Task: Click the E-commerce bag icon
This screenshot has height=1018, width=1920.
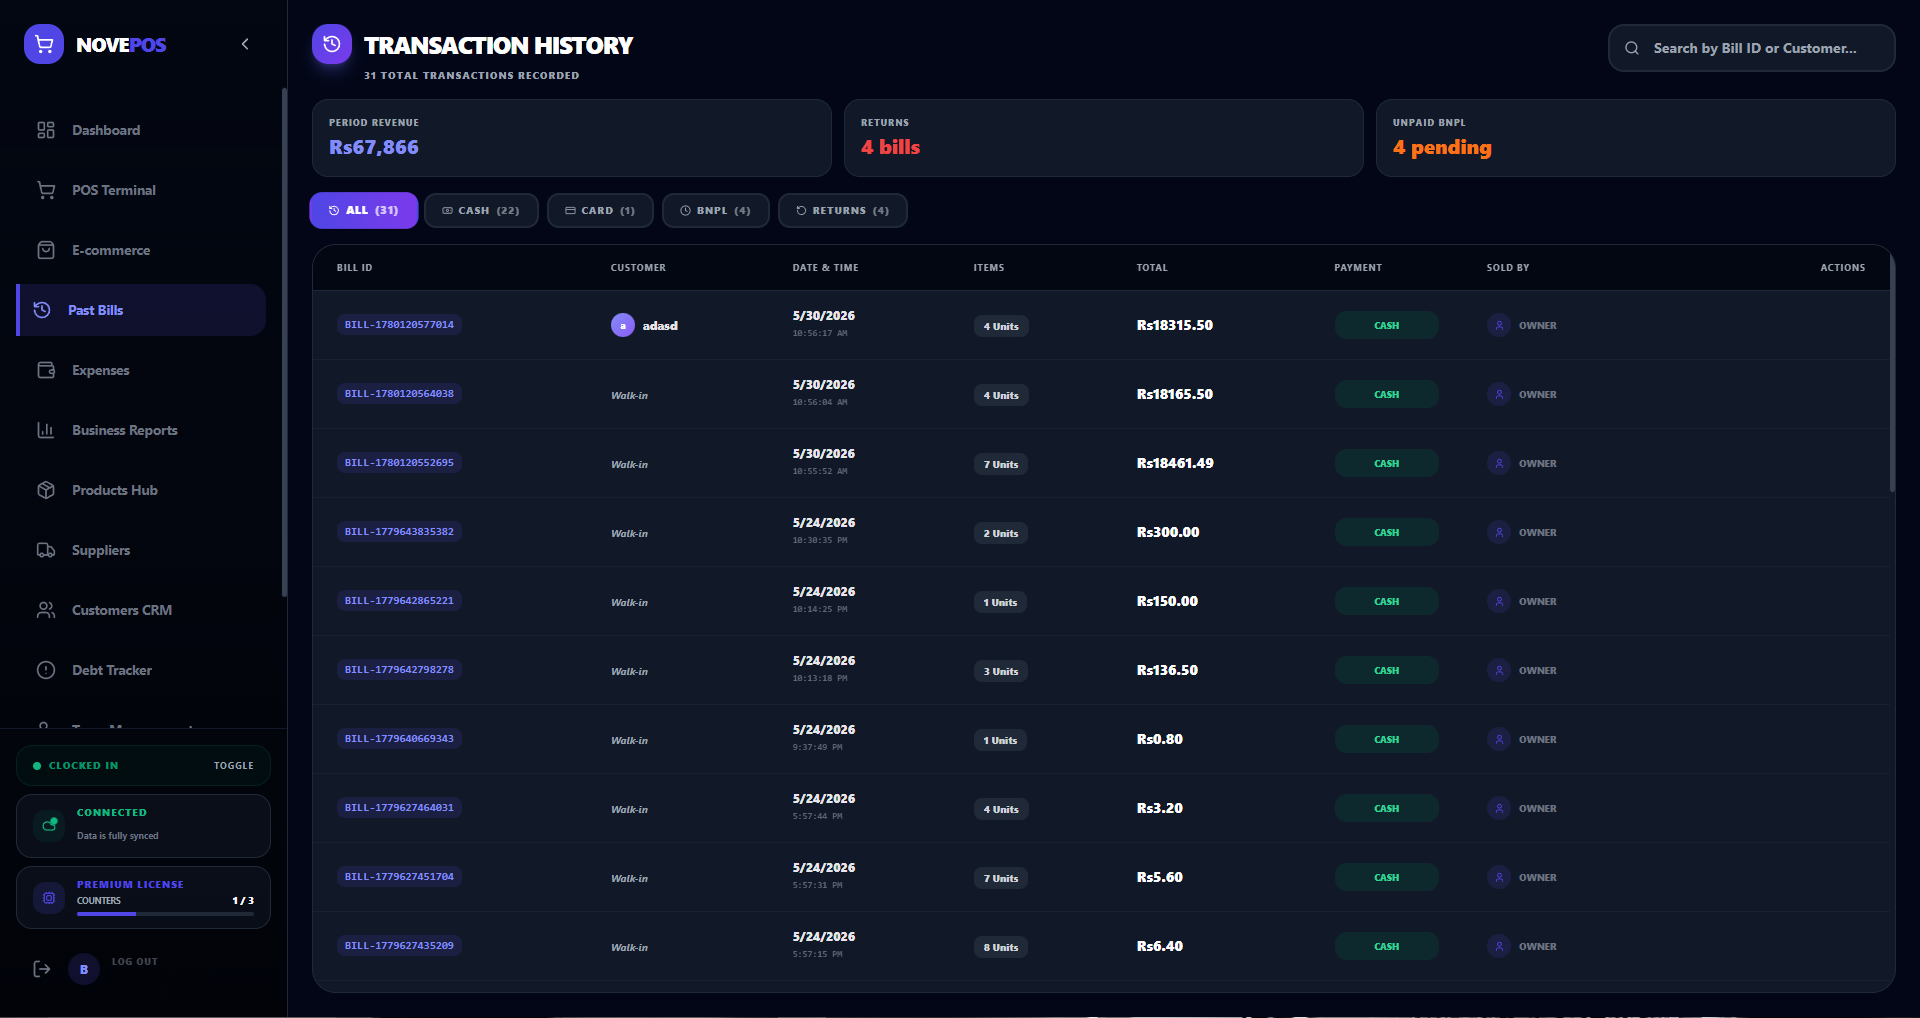Action: tap(46, 250)
